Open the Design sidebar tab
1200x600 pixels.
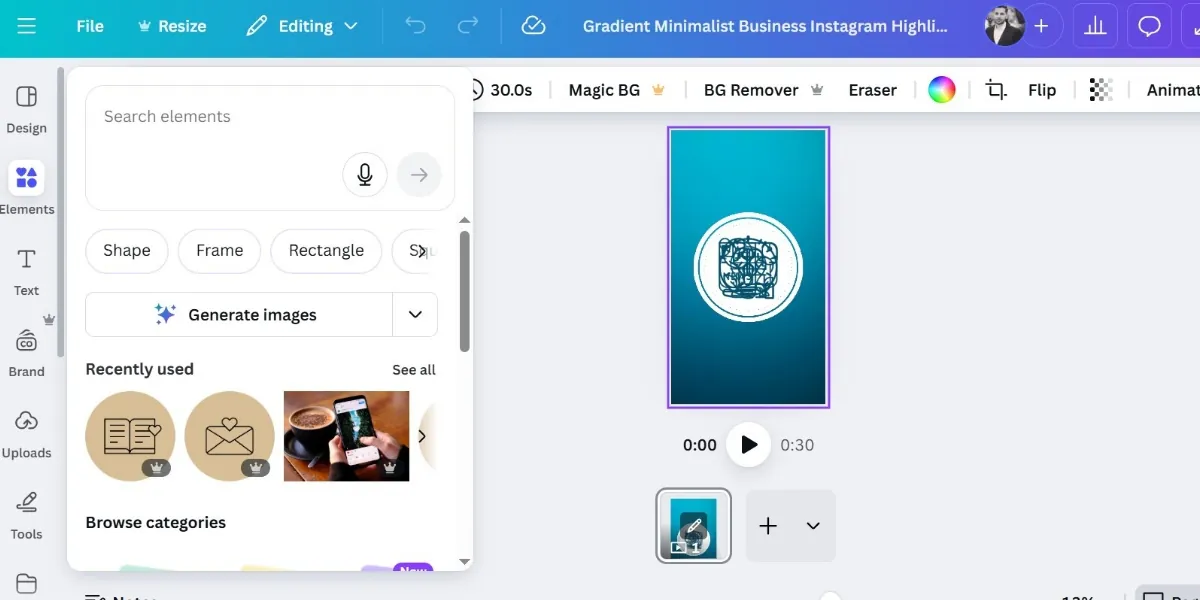tap(27, 109)
